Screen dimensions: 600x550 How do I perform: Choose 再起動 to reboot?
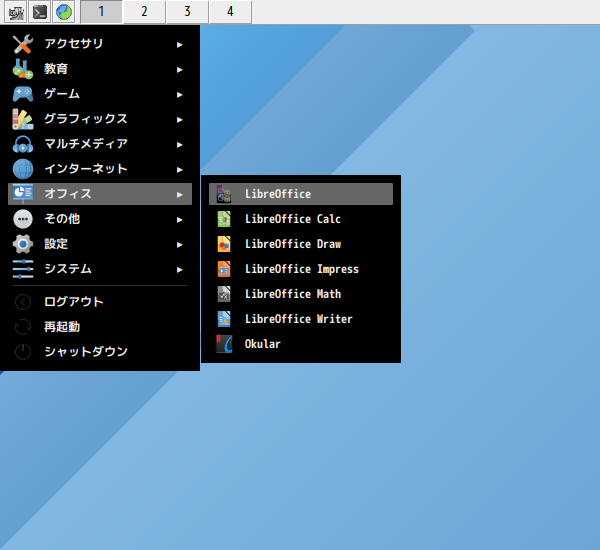click(x=100, y=327)
